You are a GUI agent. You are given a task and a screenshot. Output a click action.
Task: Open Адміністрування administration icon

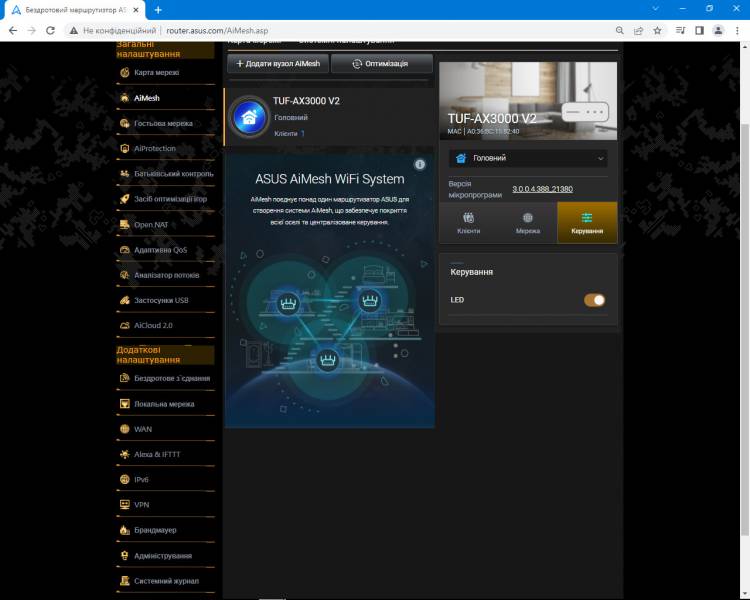click(124, 556)
